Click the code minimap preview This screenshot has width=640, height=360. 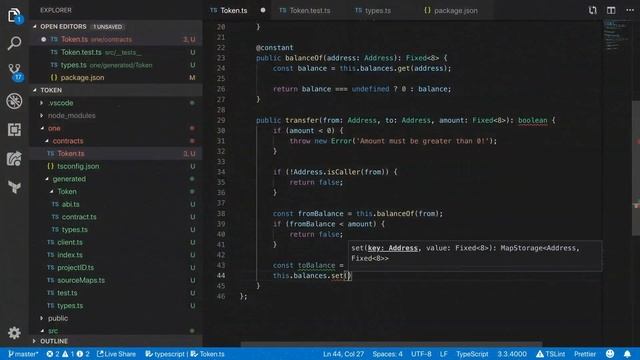coord(616,35)
